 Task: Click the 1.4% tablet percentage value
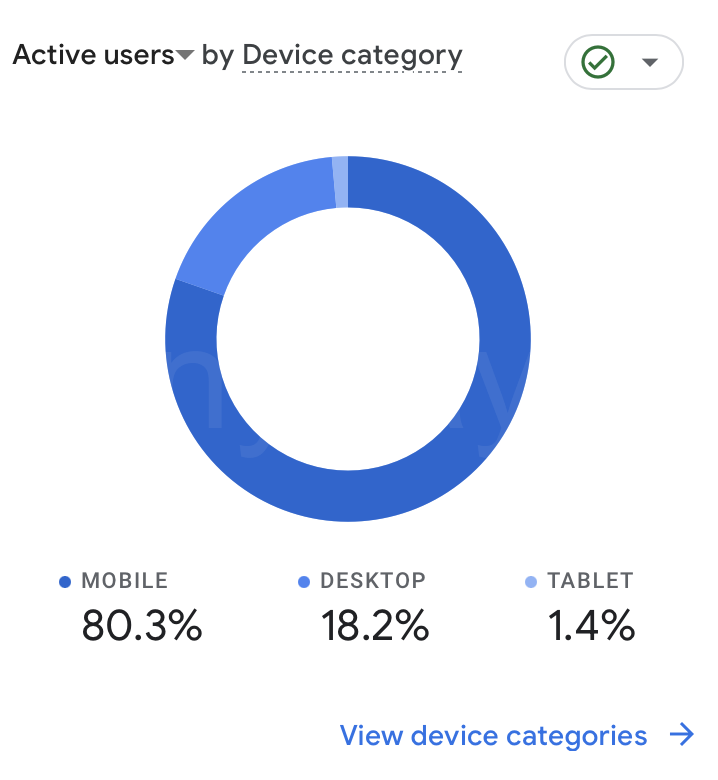point(591,625)
